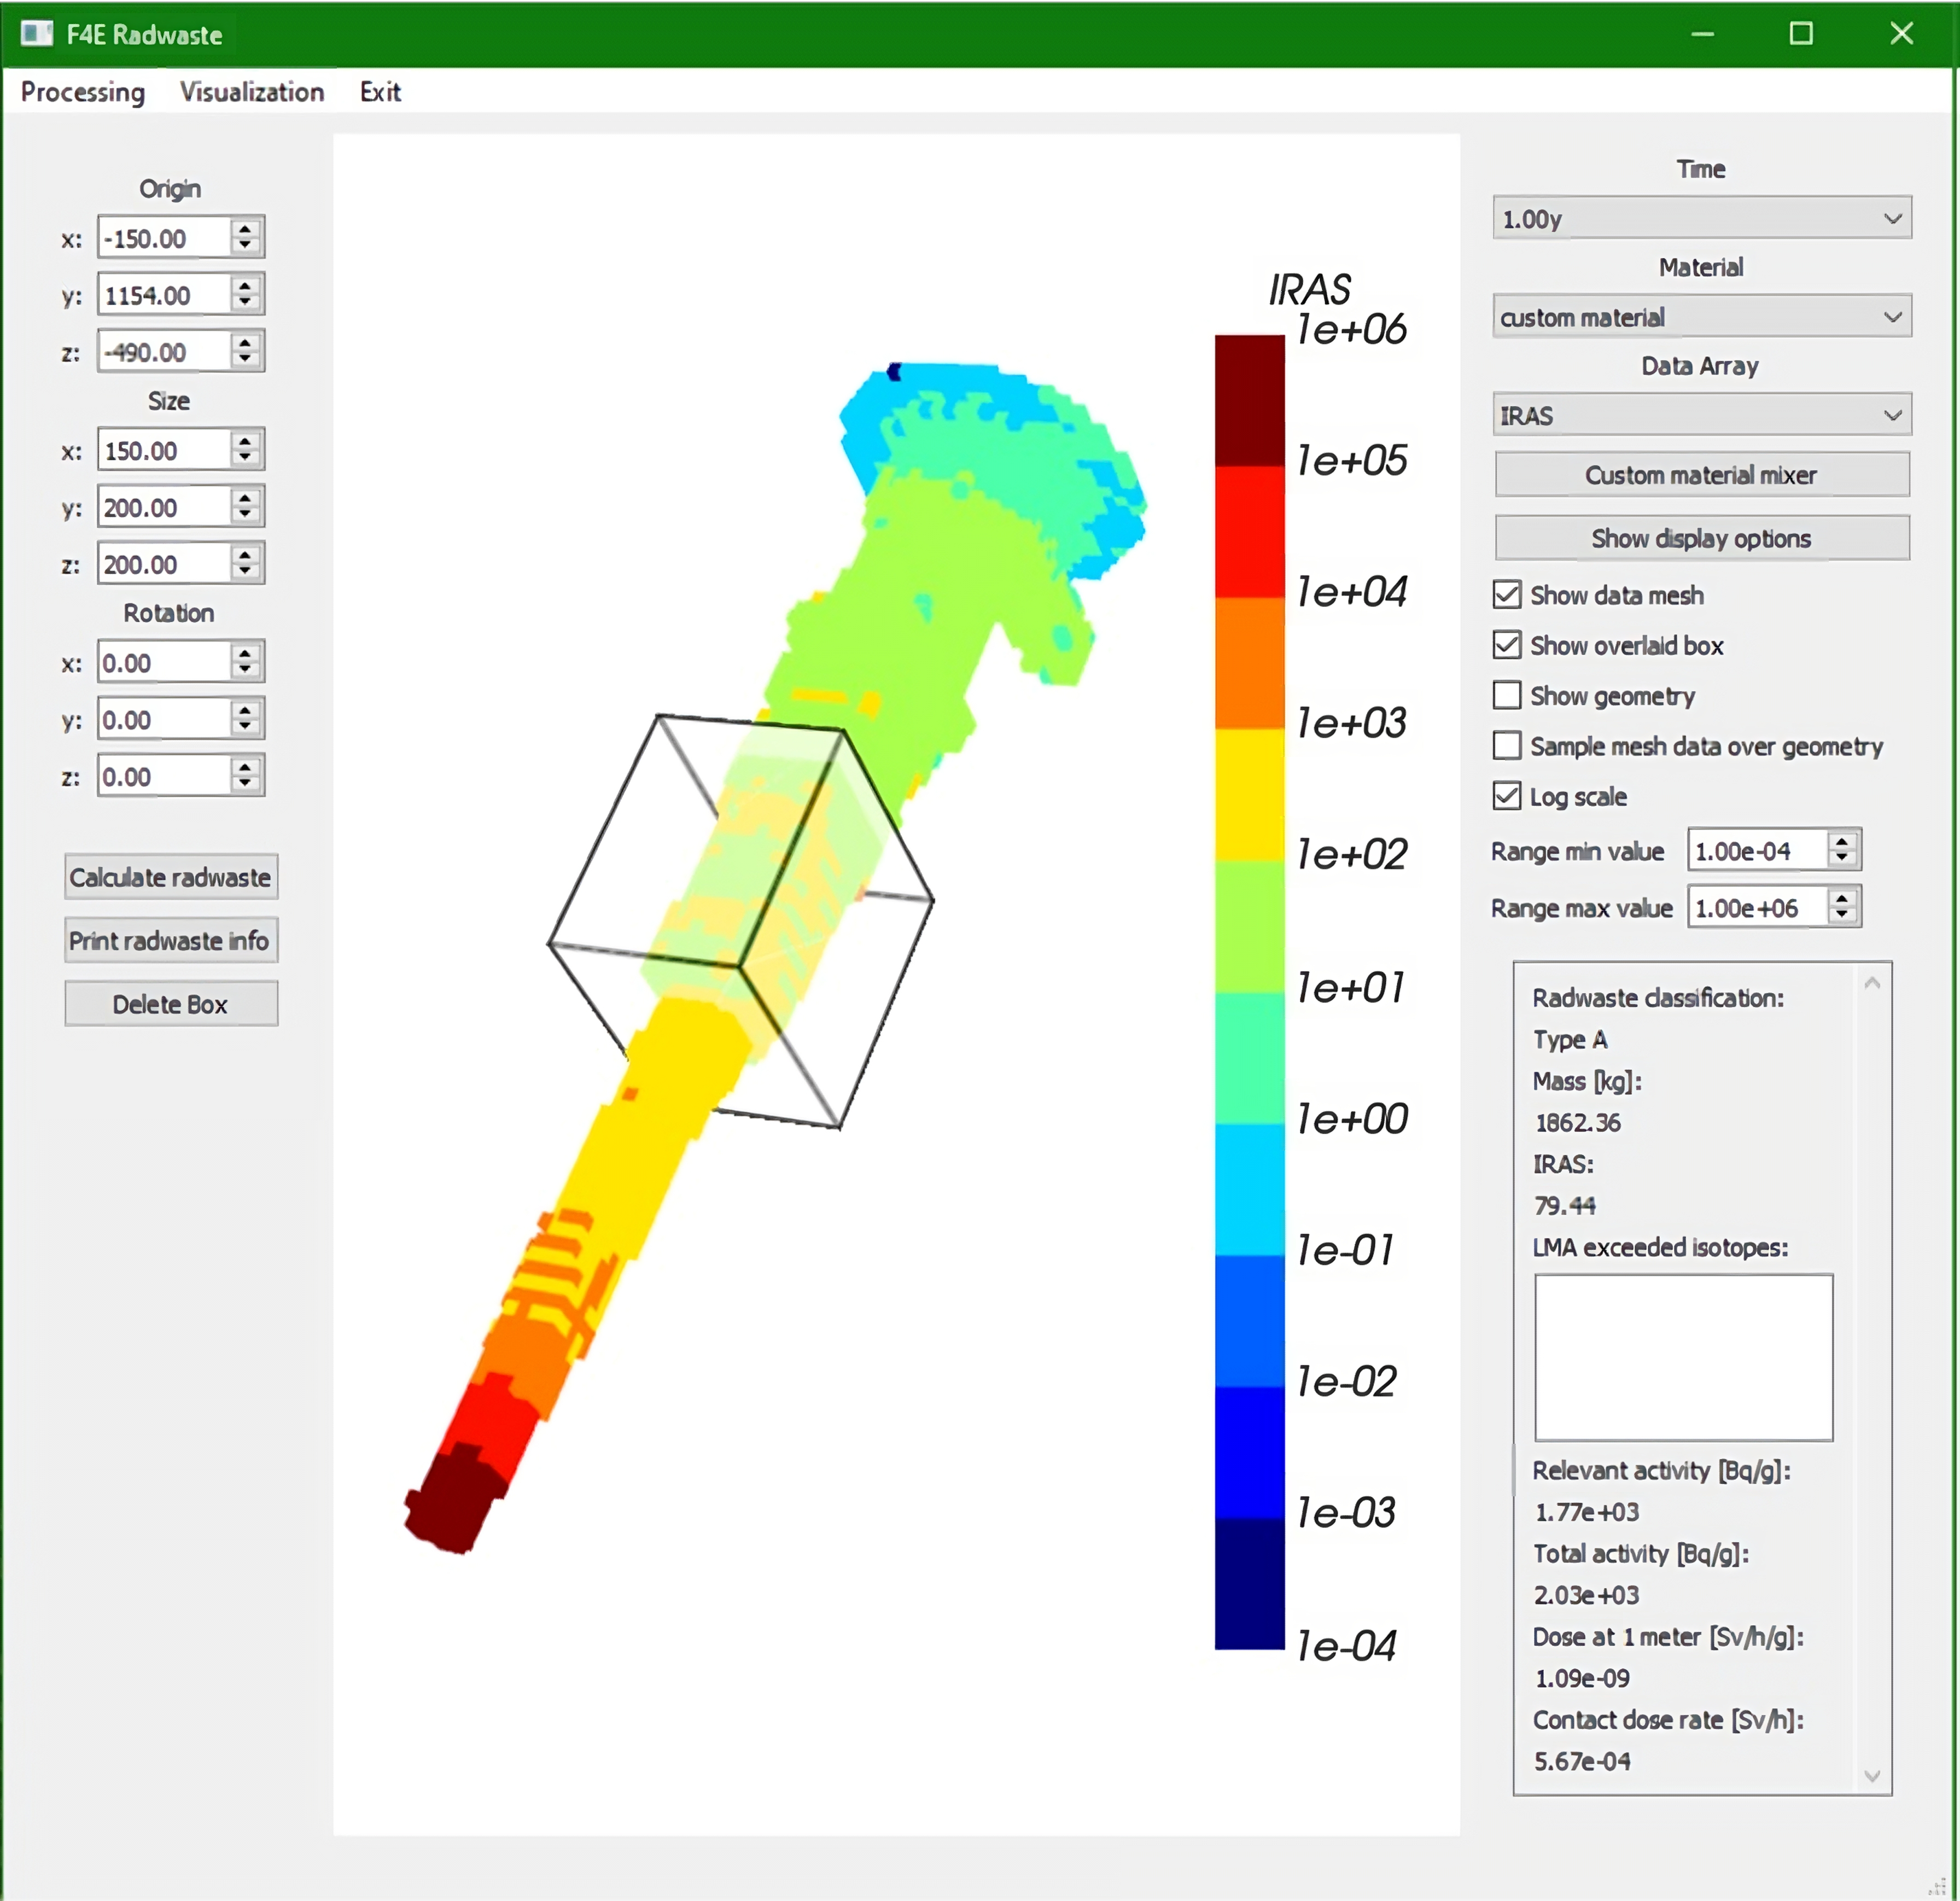Open the Time dropdown showing 1.00y
The height and width of the screenshot is (1901, 1960).
click(1701, 218)
